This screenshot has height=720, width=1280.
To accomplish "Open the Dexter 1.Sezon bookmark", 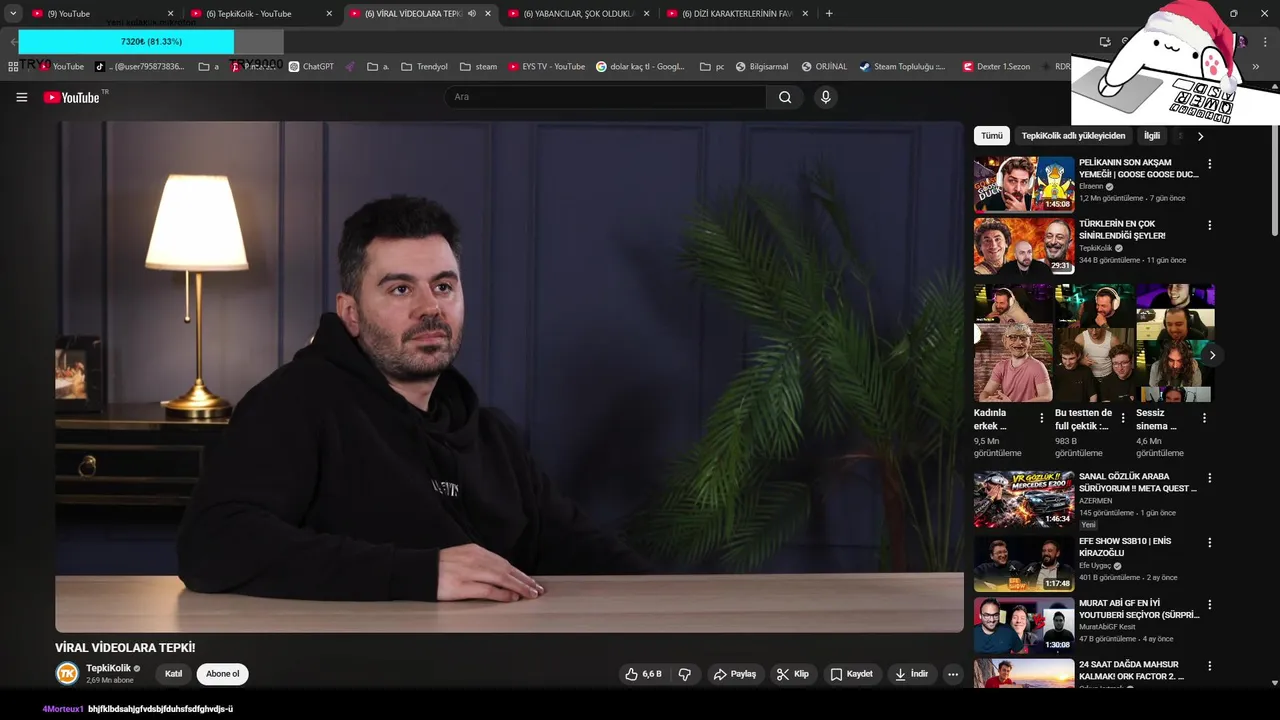I will (x=996, y=67).
